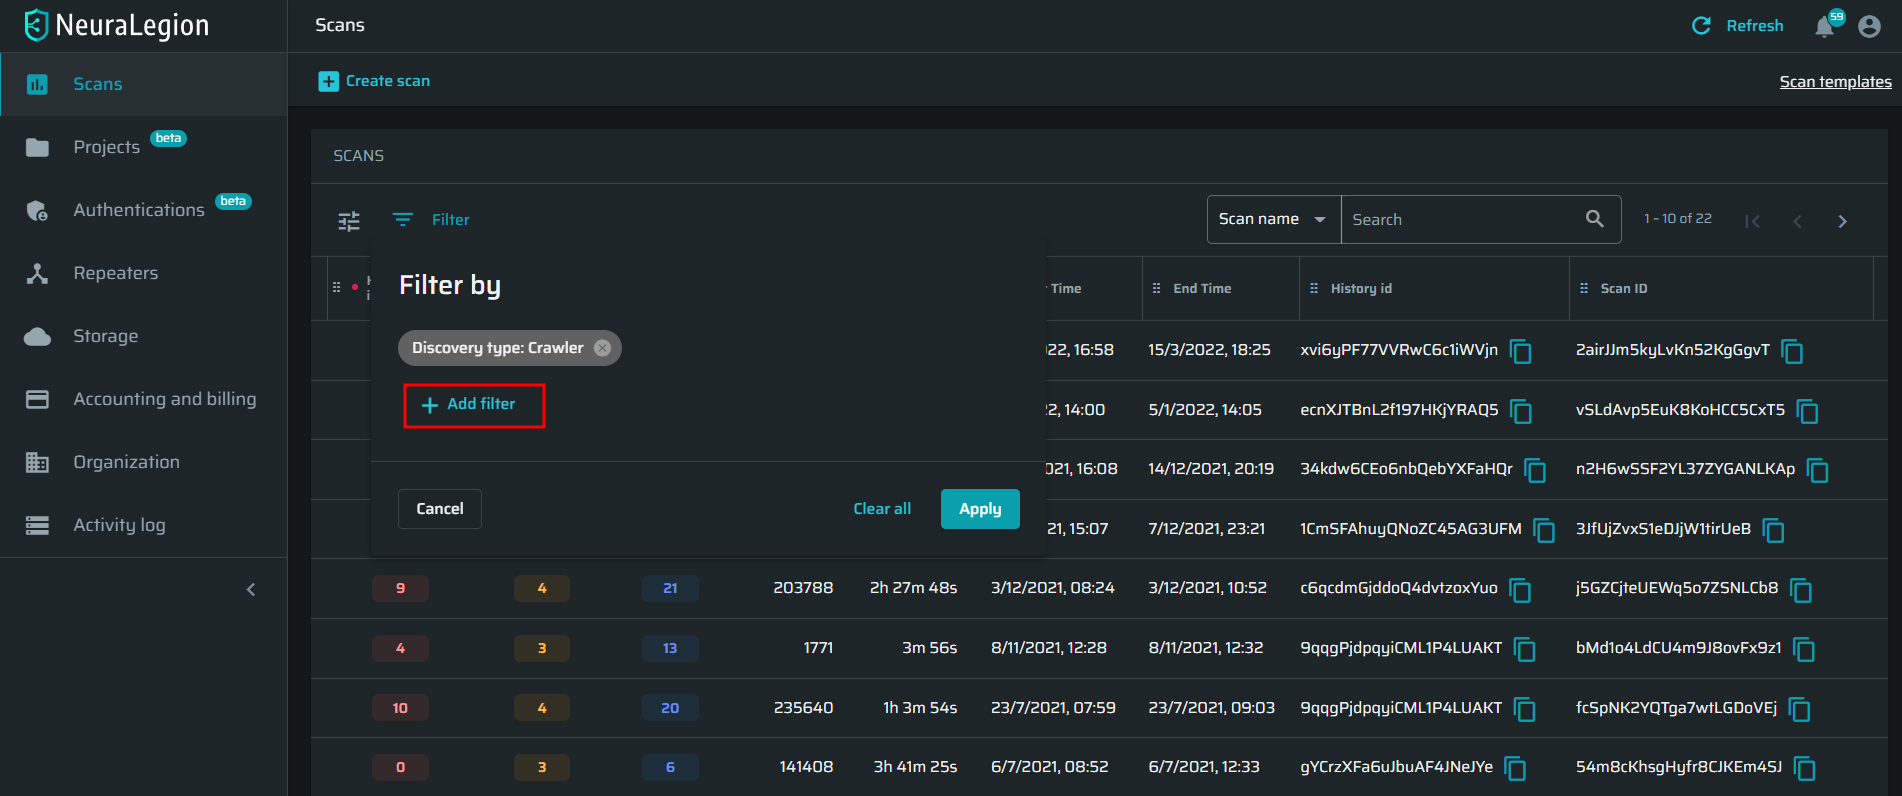The height and width of the screenshot is (796, 1902).
Task: Copy scan ID n2H6wSSF2YL37ZYGANLKAp
Action: [1818, 470]
